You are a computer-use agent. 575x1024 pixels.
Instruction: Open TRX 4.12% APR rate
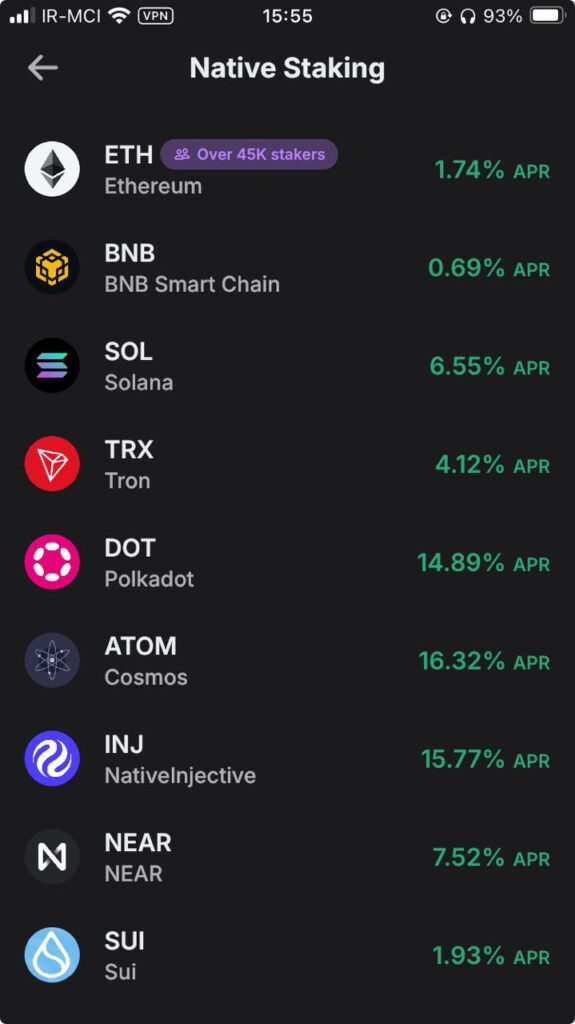click(492, 465)
